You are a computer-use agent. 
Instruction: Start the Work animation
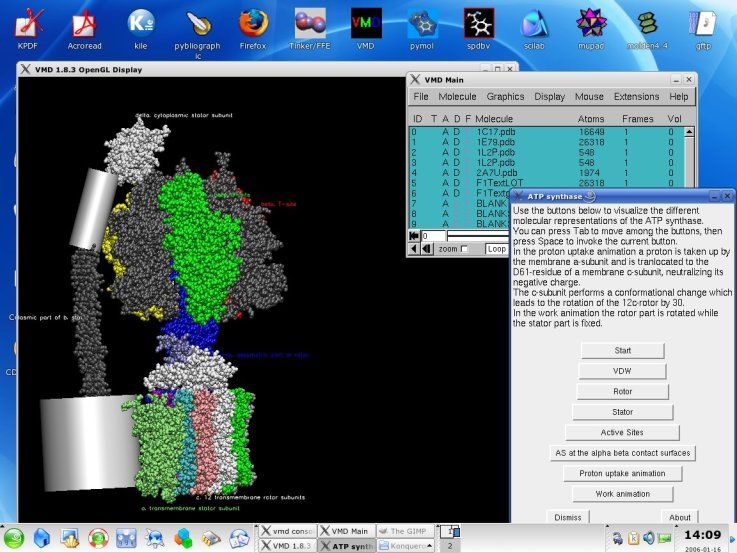pyautogui.click(x=622, y=494)
